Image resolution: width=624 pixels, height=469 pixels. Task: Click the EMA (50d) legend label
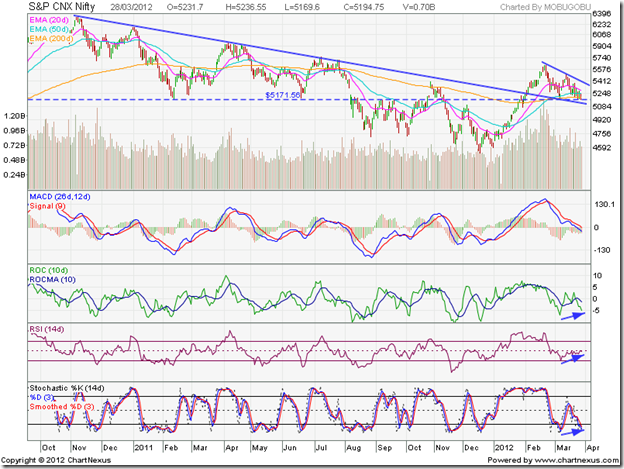point(49,29)
